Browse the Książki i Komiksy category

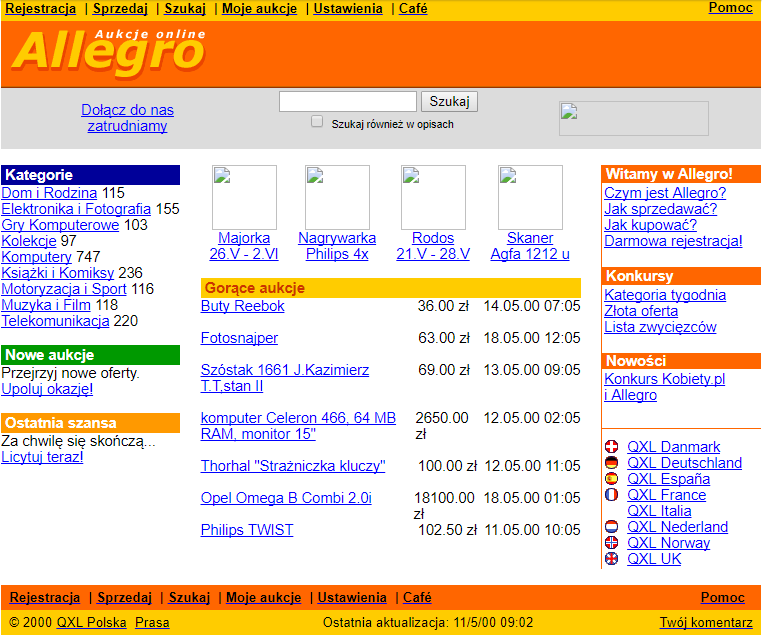pyautogui.click(x=58, y=273)
